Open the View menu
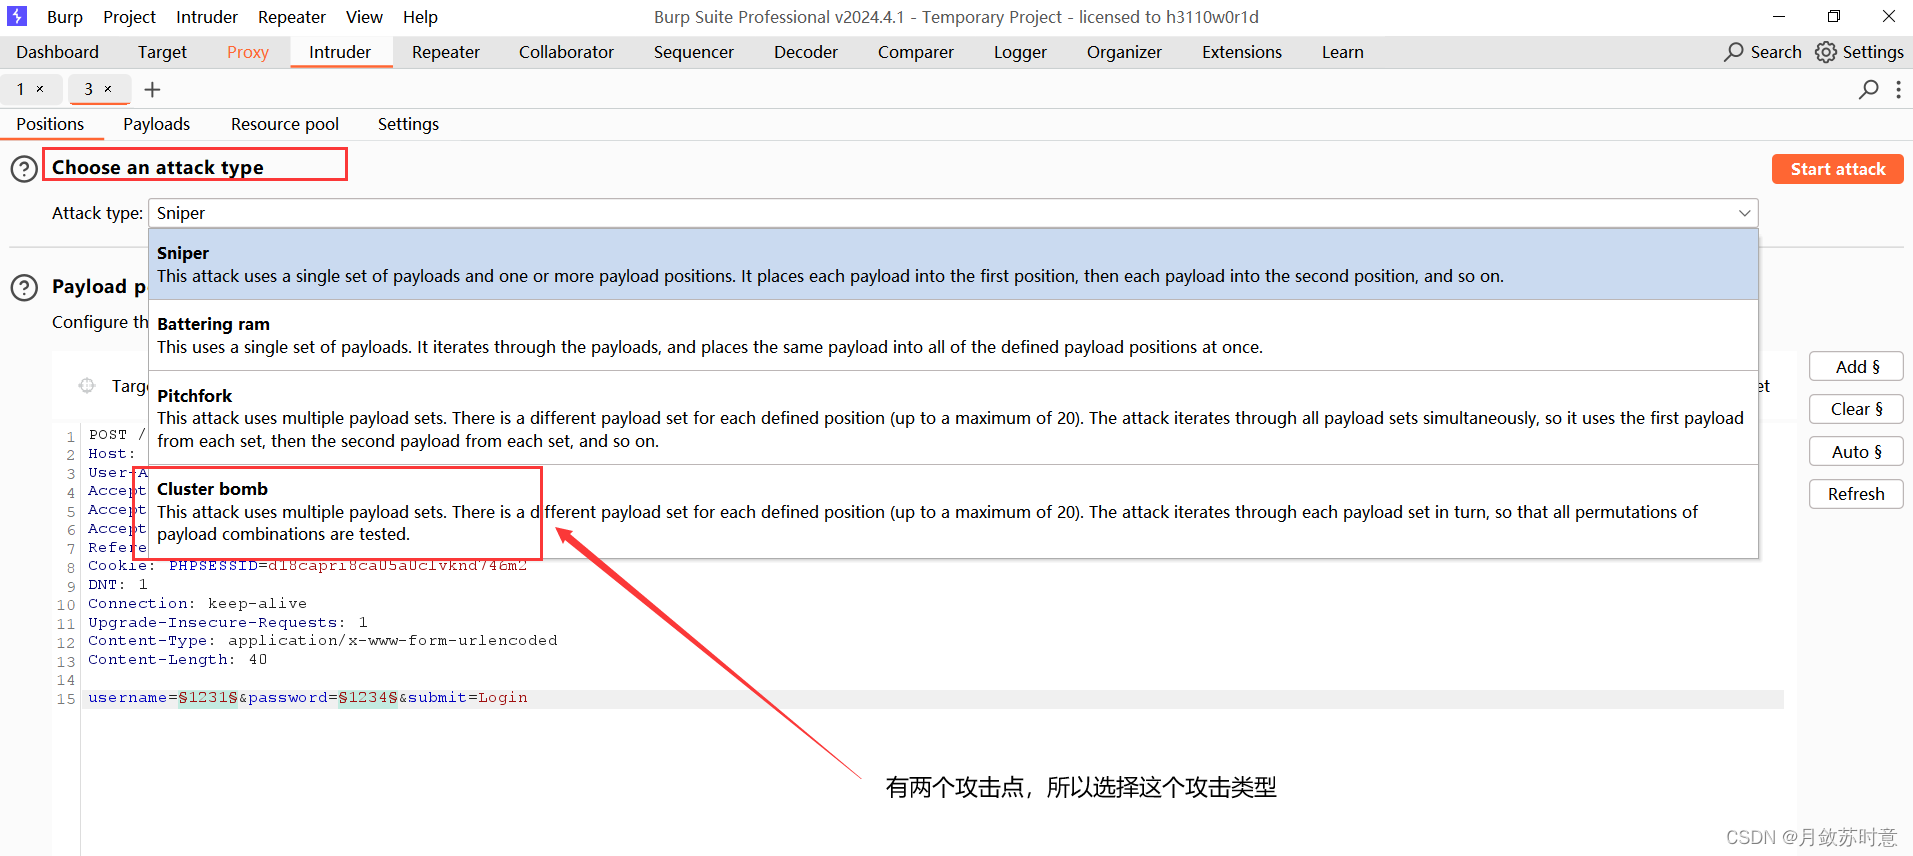1913x856 pixels. click(364, 17)
